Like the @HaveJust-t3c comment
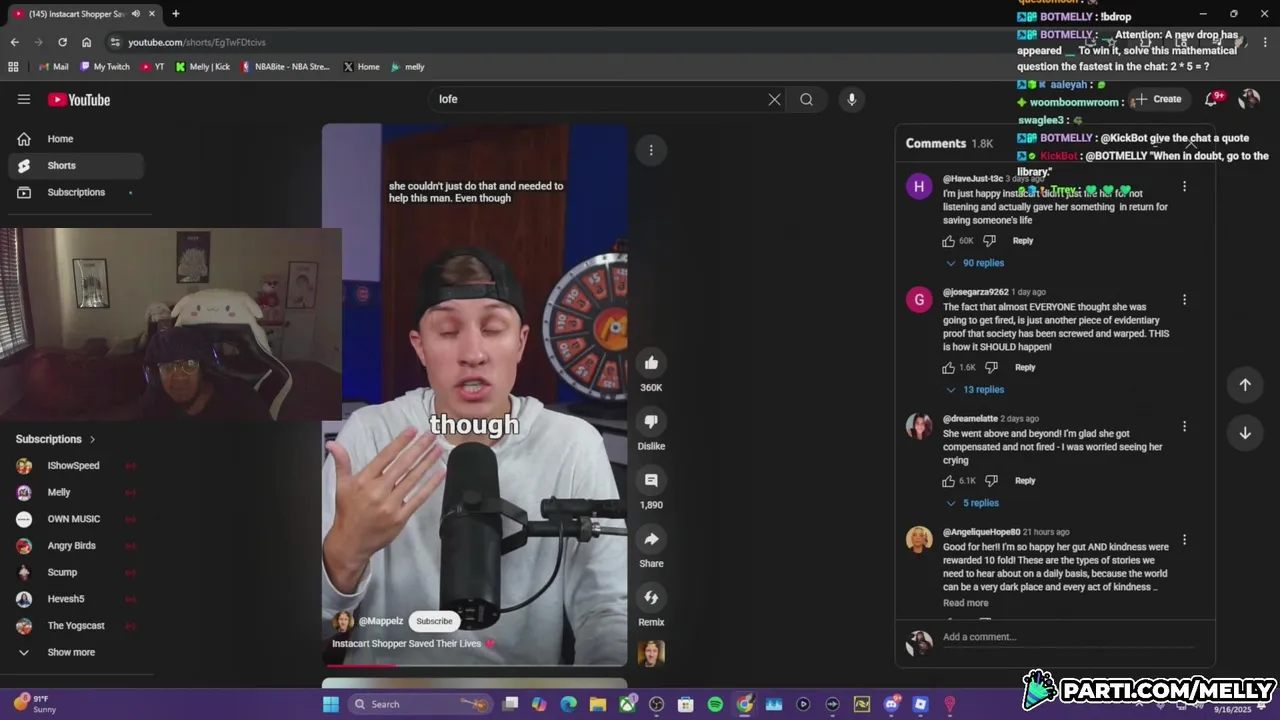 949,241
